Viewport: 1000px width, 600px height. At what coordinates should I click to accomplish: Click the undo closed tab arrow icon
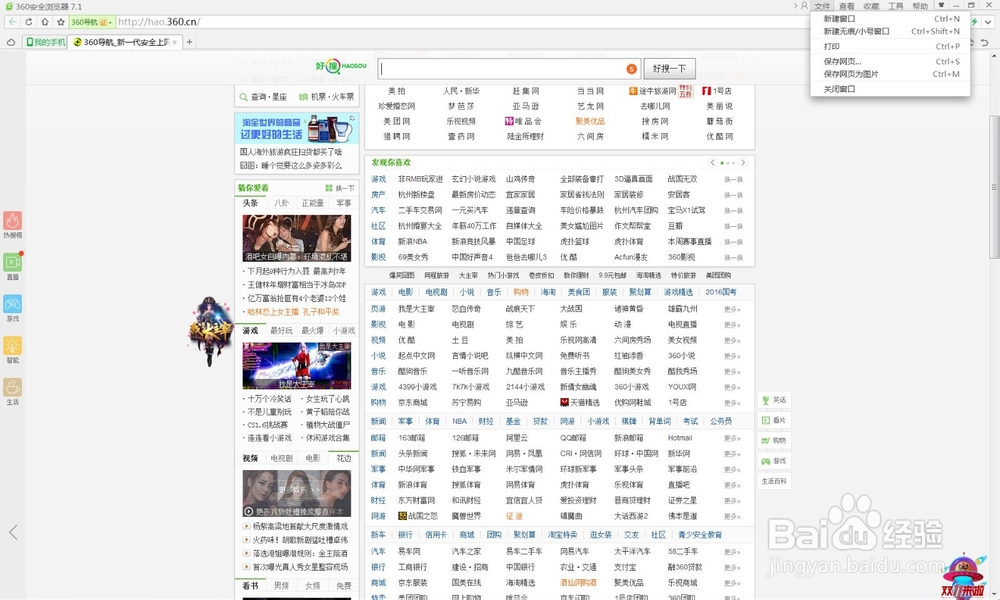click(985, 42)
